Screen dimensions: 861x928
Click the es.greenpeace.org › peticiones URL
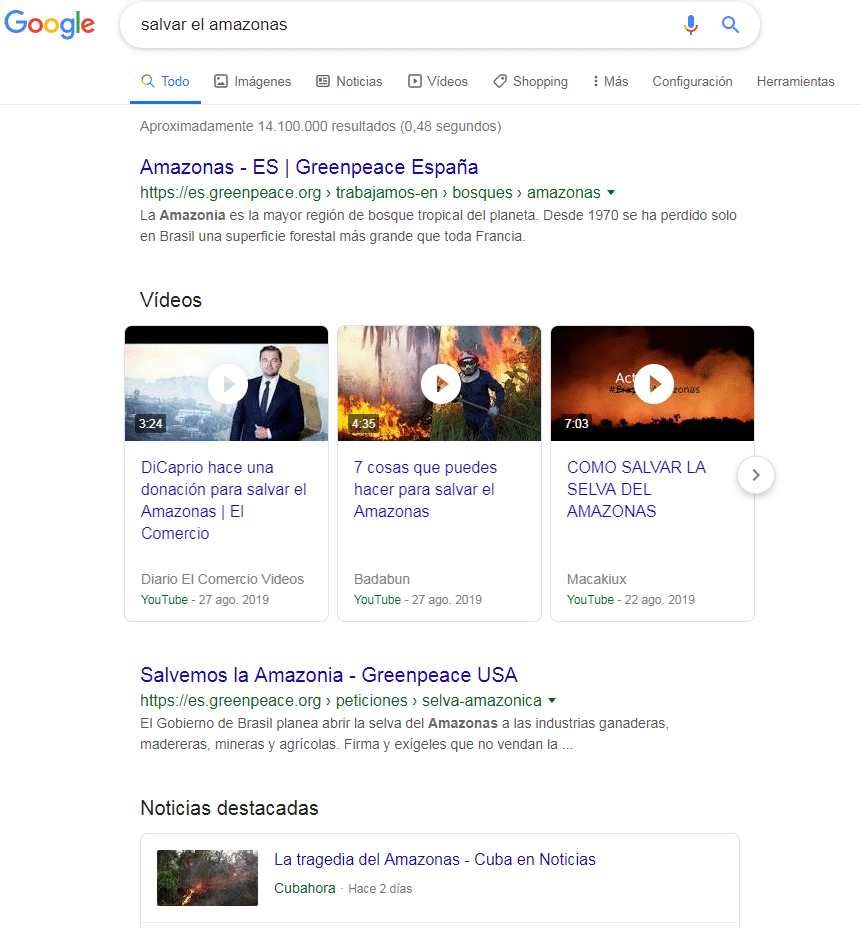[x=341, y=700]
